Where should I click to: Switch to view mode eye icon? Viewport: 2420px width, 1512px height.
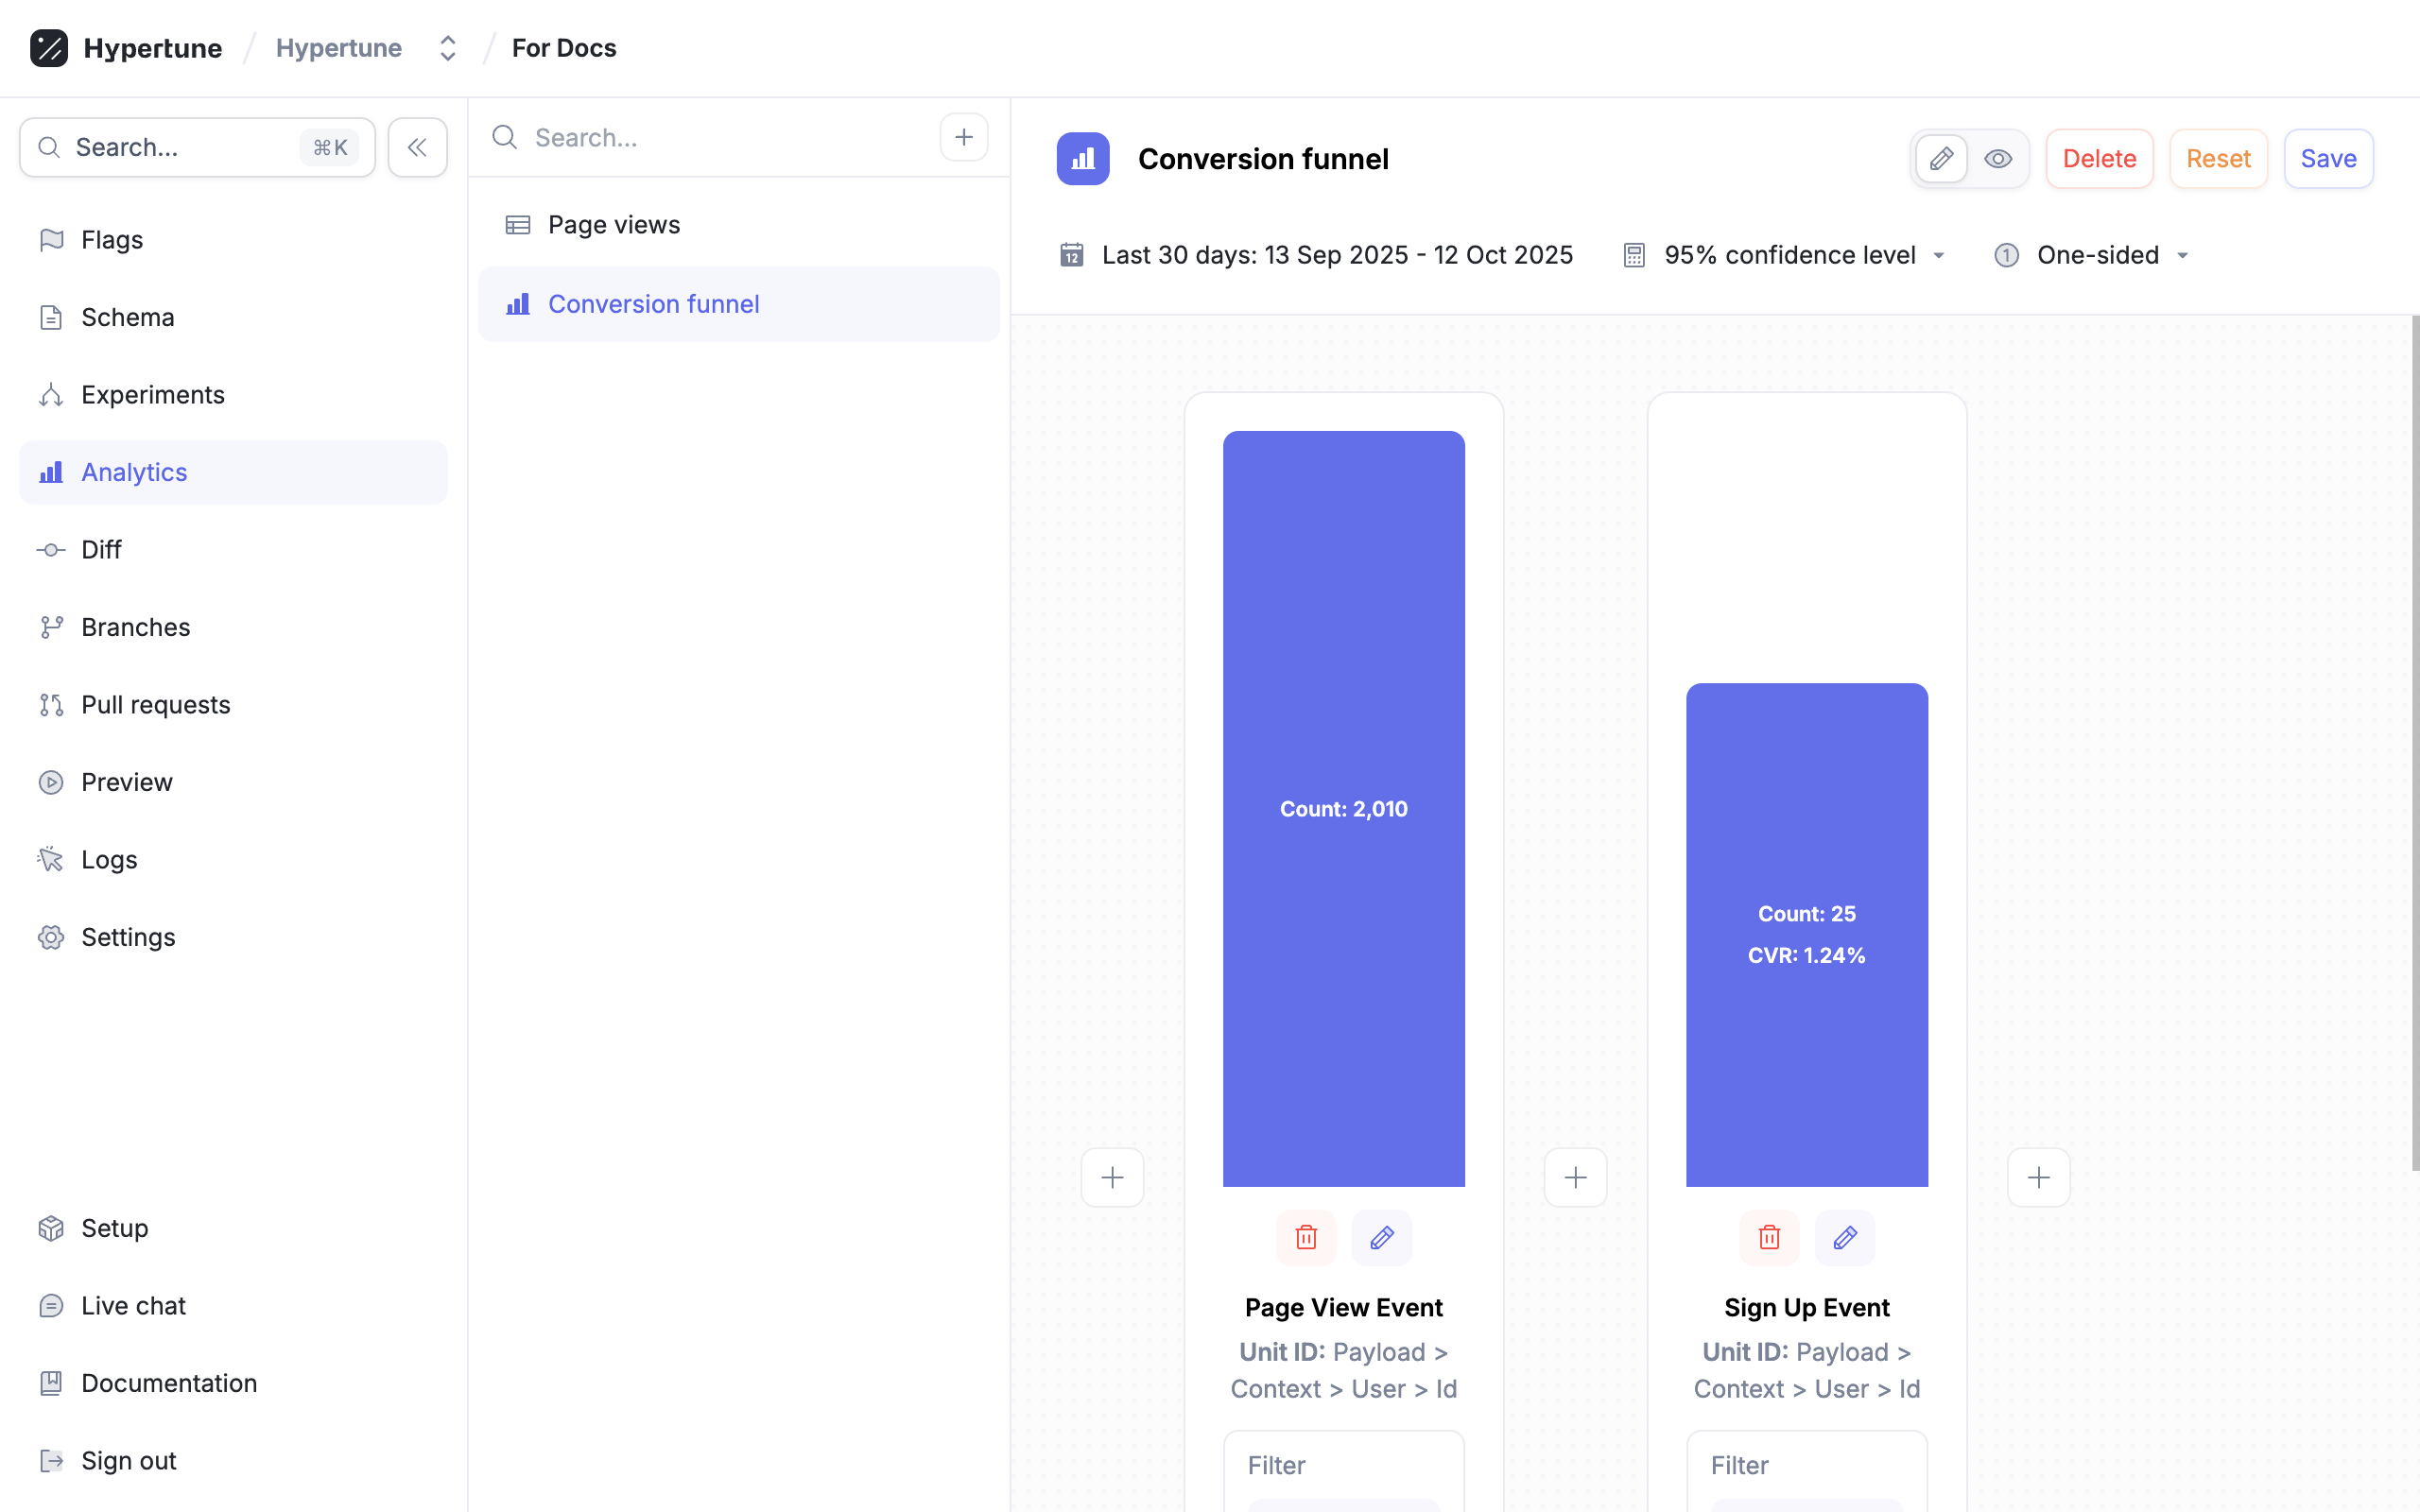(x=1998, y=159)
